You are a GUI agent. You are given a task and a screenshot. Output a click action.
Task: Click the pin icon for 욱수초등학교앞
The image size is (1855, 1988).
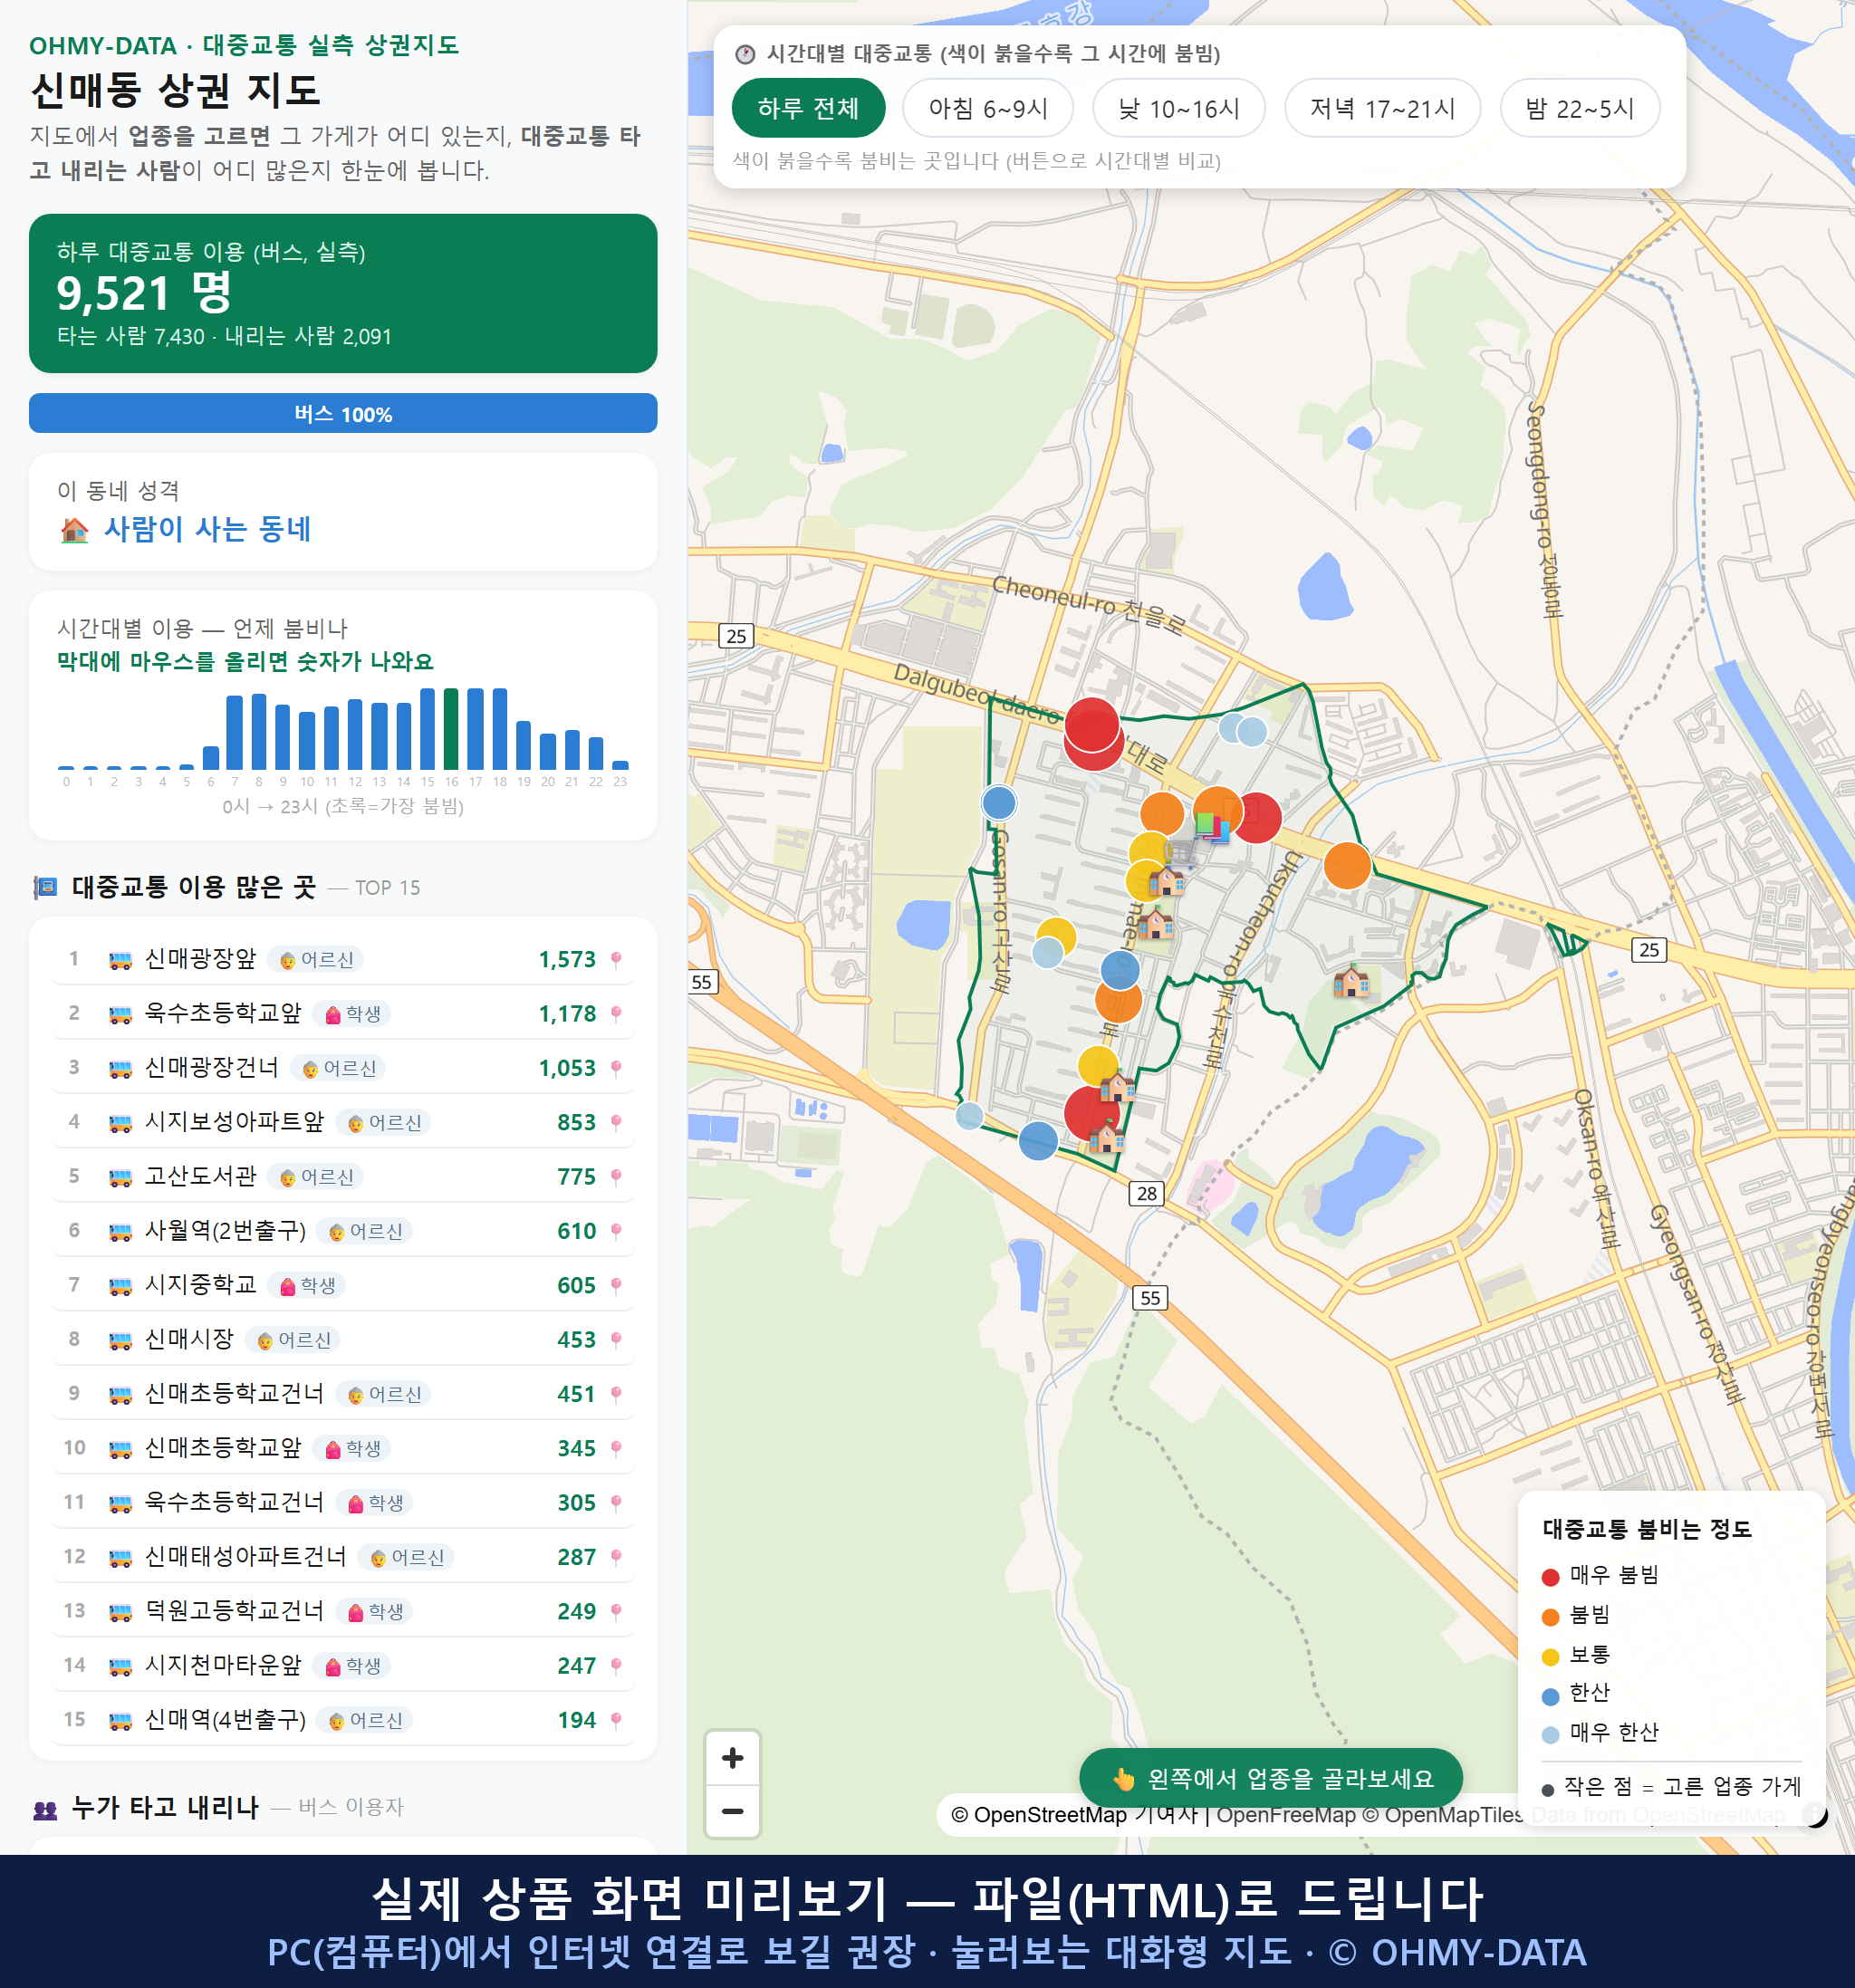616,1014
